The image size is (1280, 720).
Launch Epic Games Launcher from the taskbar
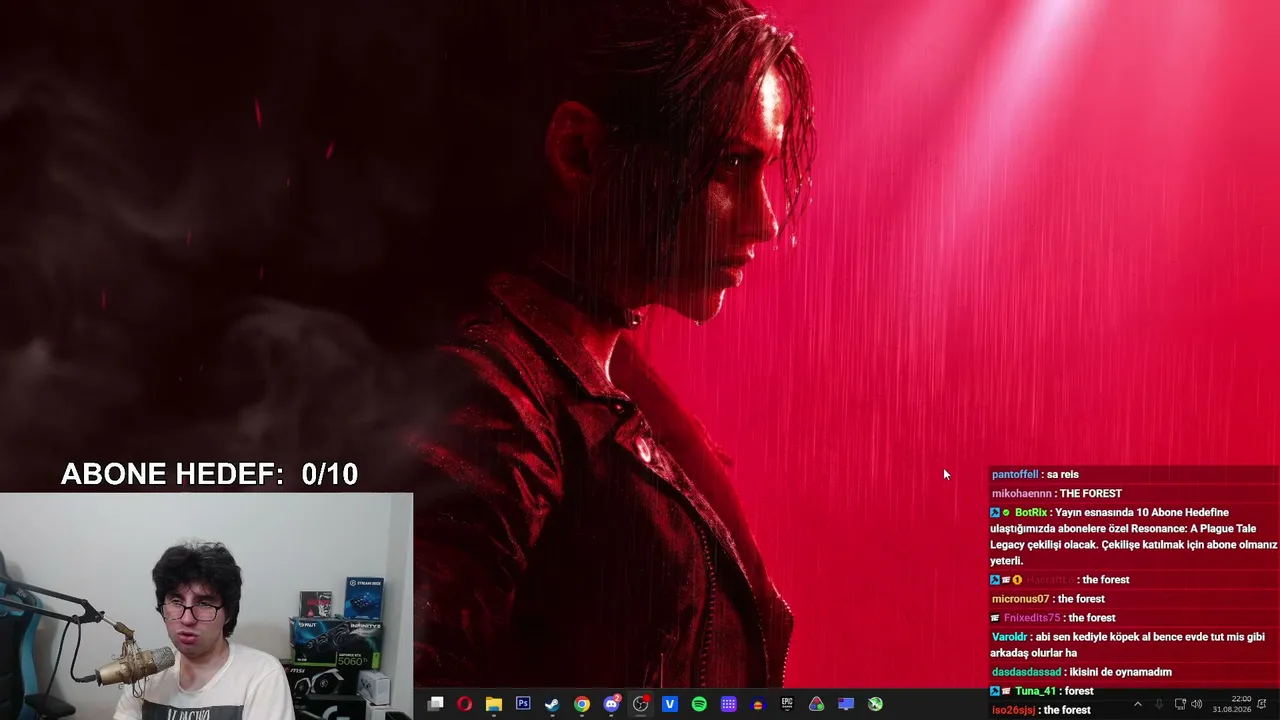pyautogui.click(x=787, y=704)
